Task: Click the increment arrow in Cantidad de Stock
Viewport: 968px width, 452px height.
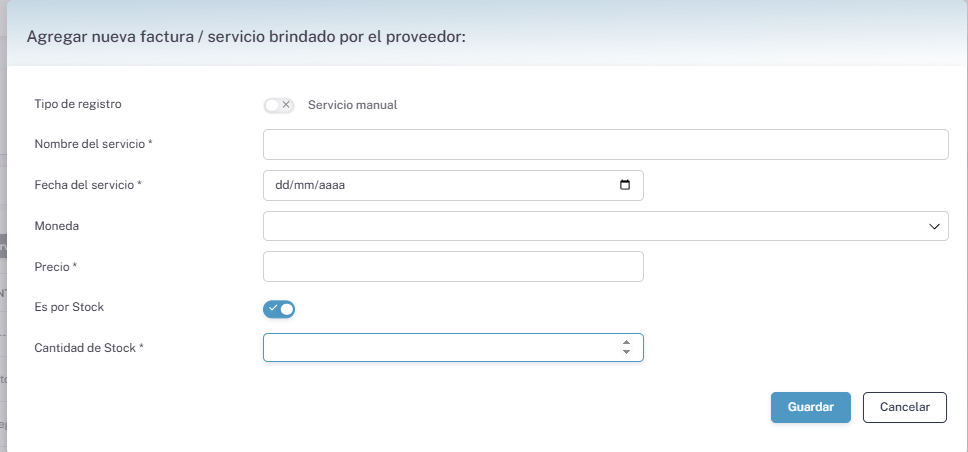Action: (626, 342)
